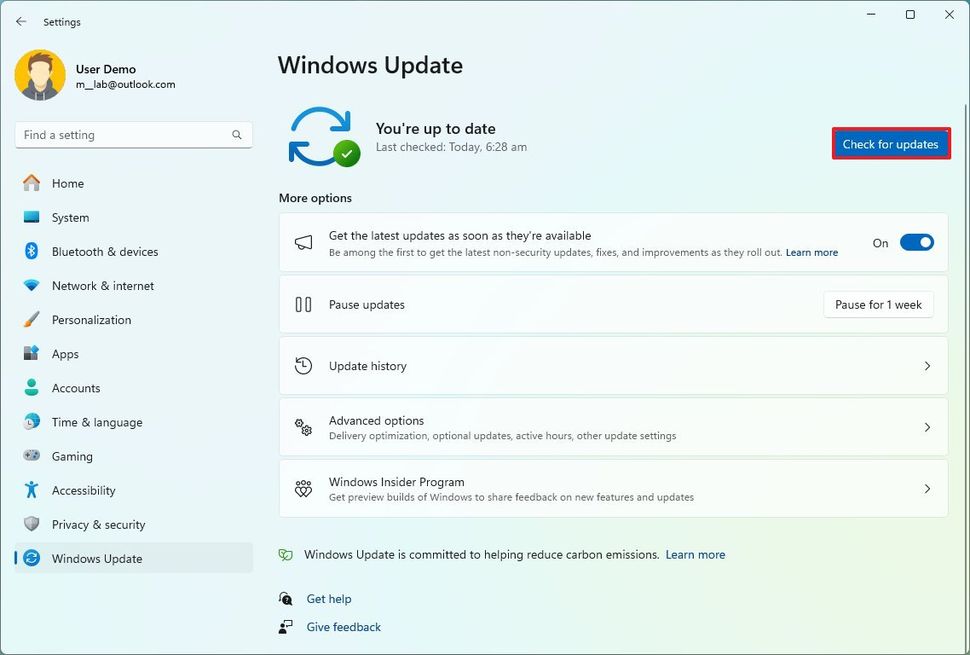Click the User Demo profile avatar
The height and width of the screenshot is (655, 970).
coord(40,74)
